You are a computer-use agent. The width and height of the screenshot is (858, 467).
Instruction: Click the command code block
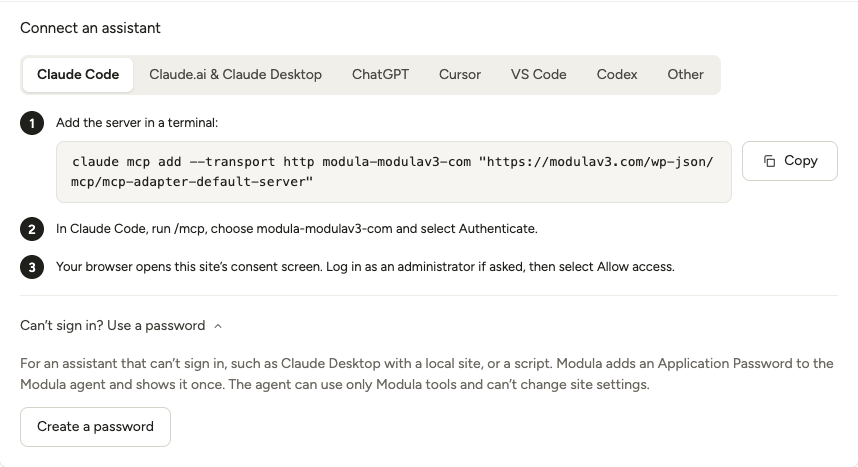tap(393, 172)
